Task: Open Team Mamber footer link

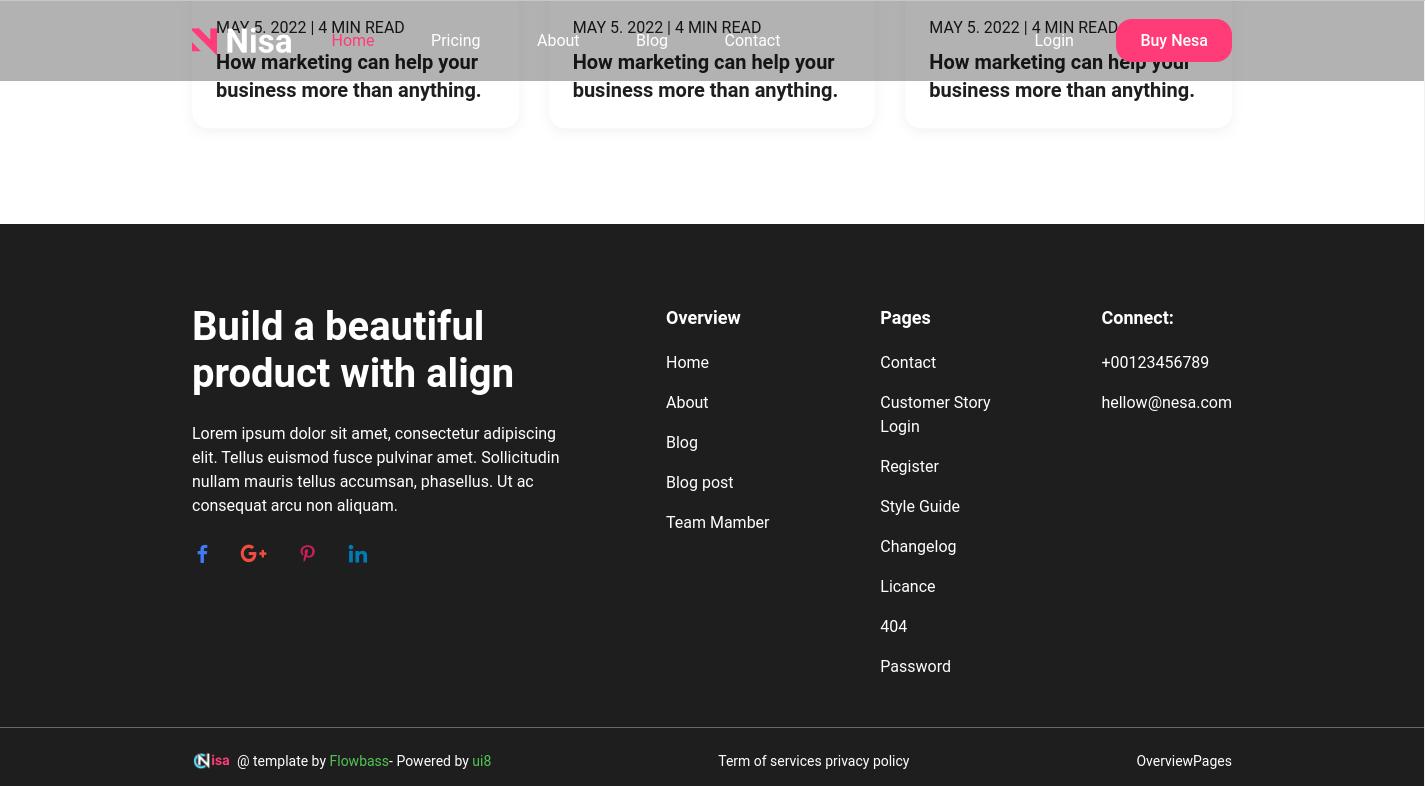Action: pos(718,522)
